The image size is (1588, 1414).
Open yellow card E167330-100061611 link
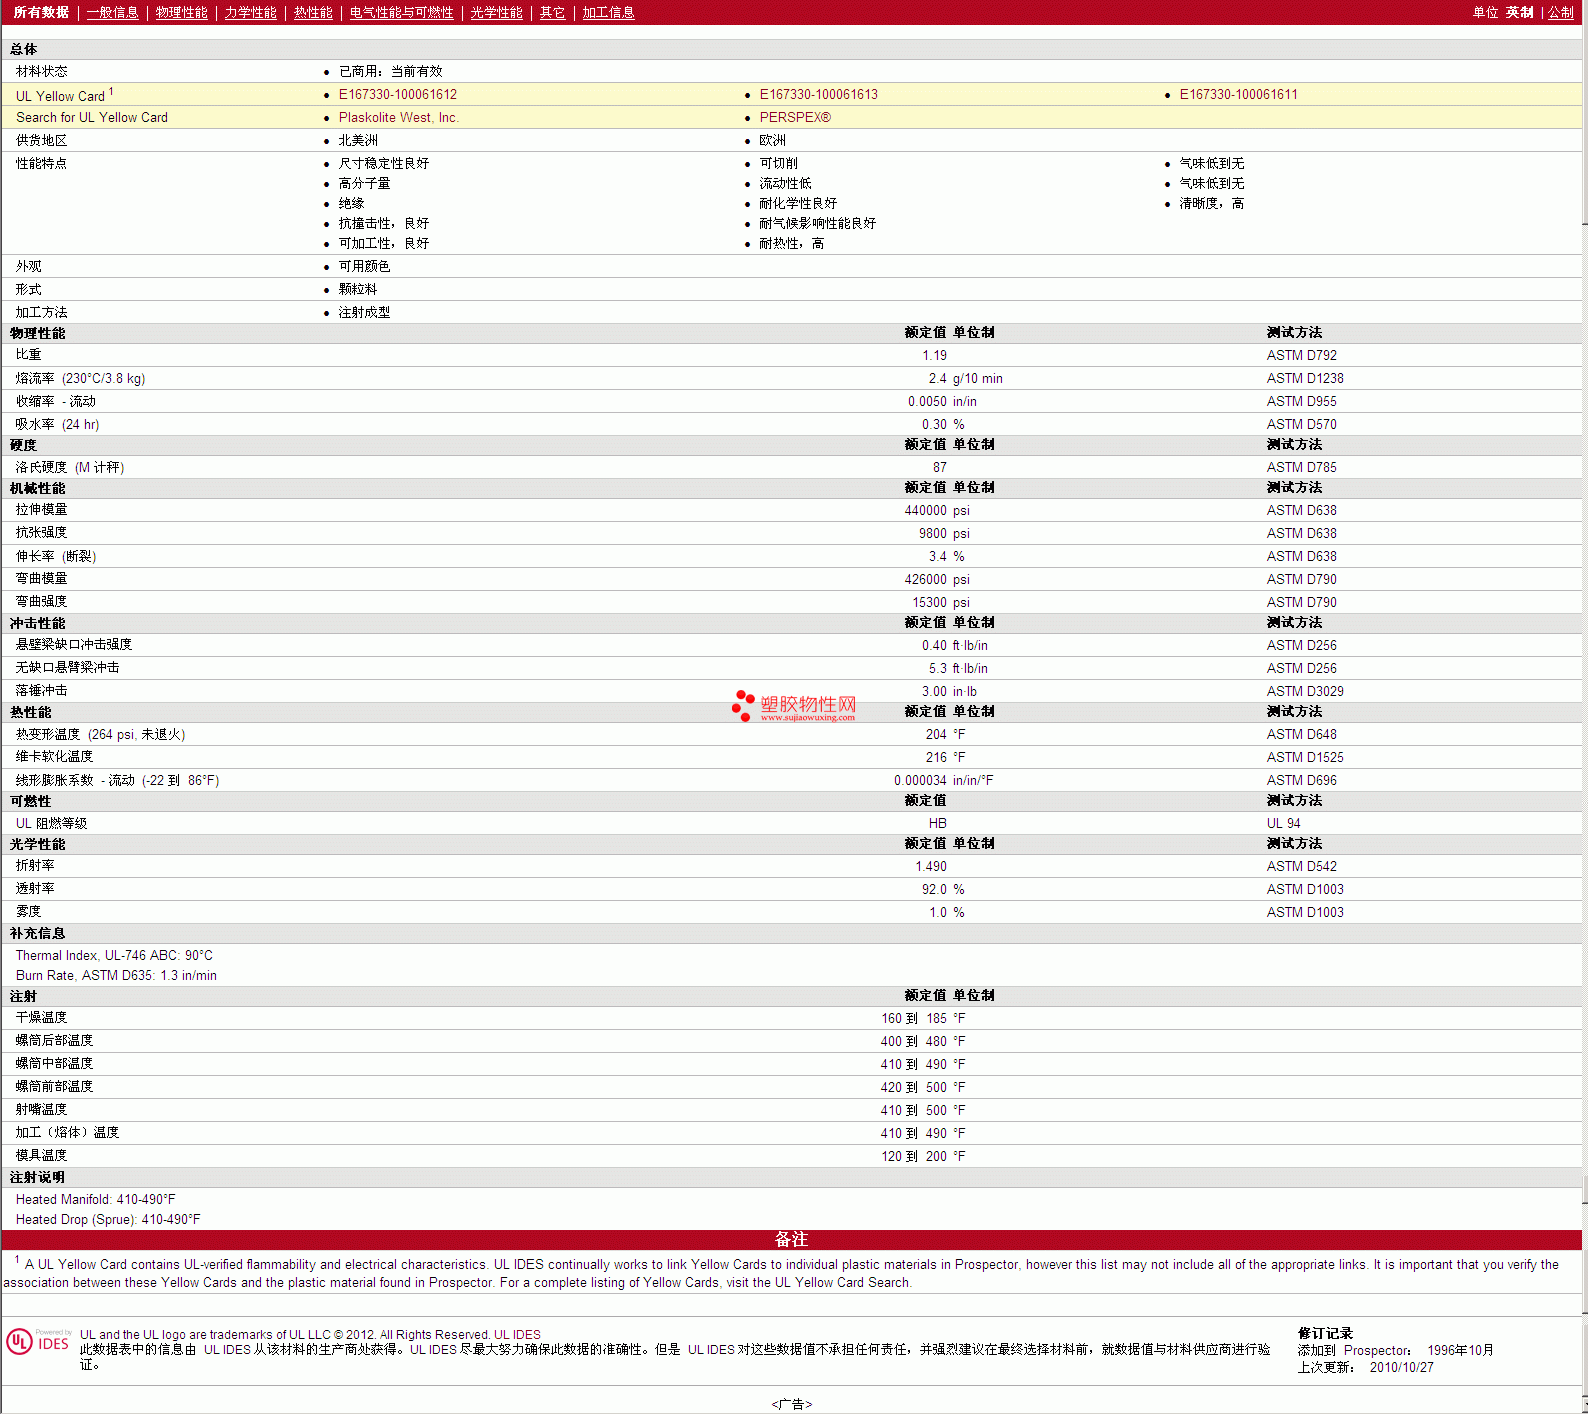pos(1238,95)
